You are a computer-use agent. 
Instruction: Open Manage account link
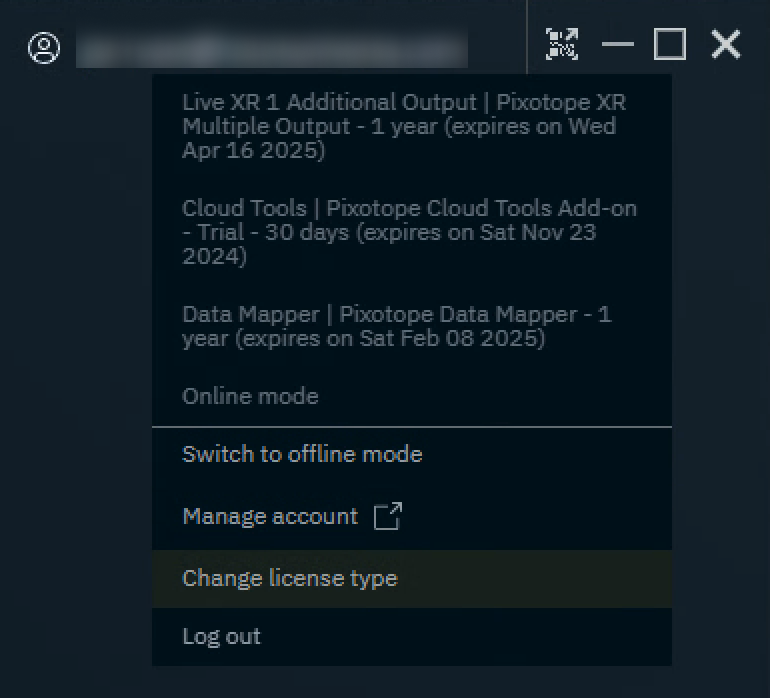click(269, 516)
